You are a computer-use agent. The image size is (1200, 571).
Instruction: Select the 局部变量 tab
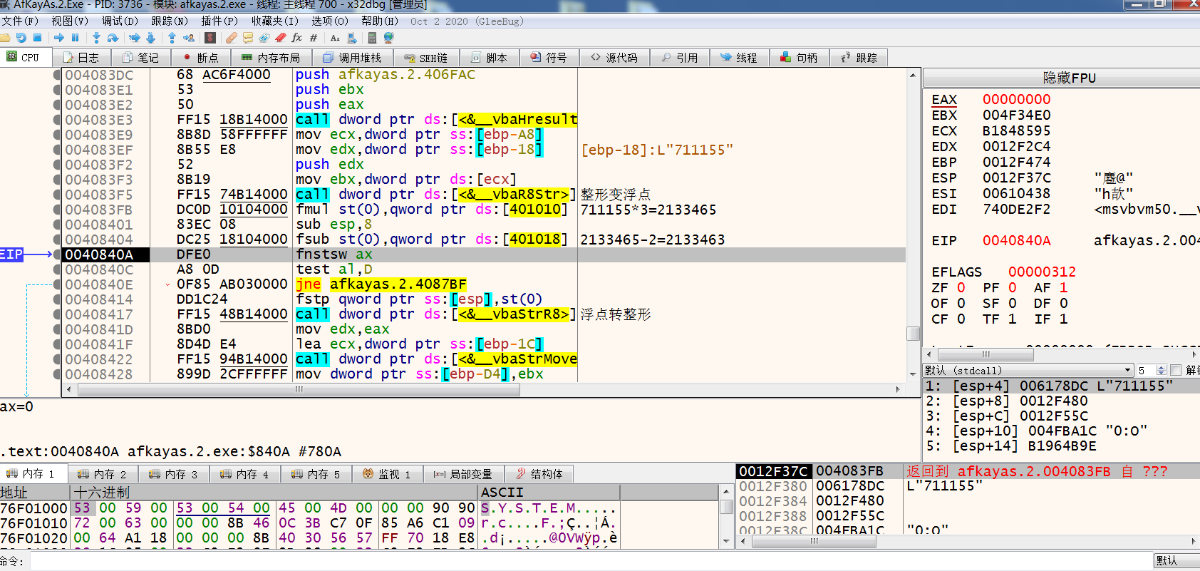[x=464, y=474]
